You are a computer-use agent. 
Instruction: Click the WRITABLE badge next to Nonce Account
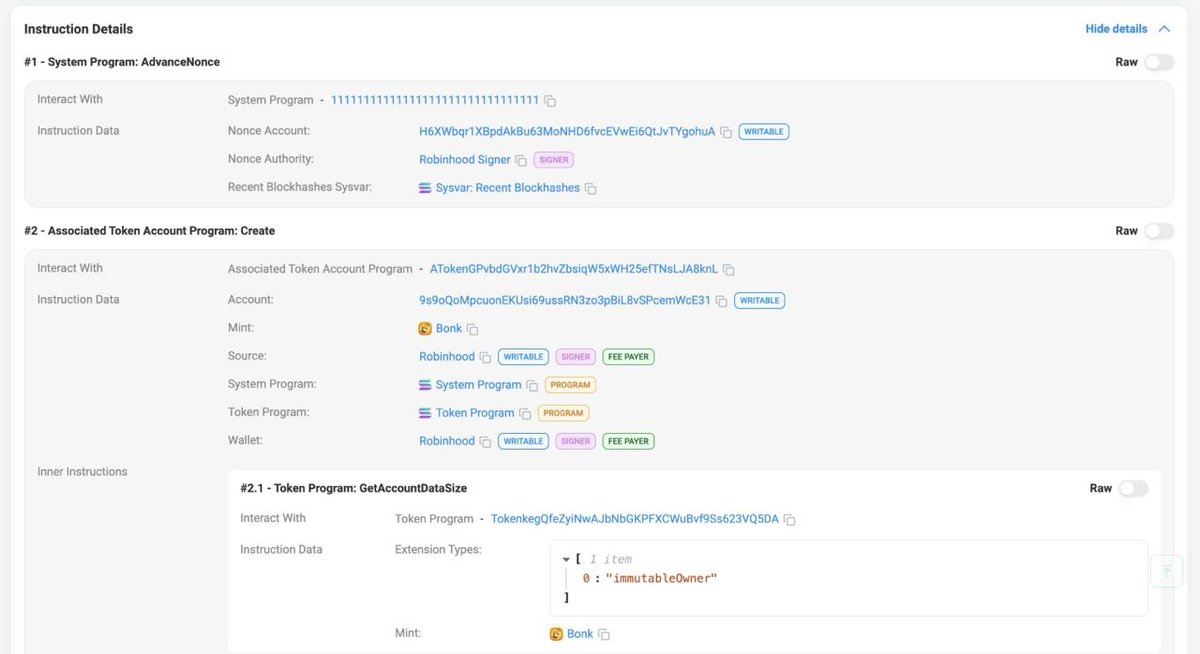764,131
